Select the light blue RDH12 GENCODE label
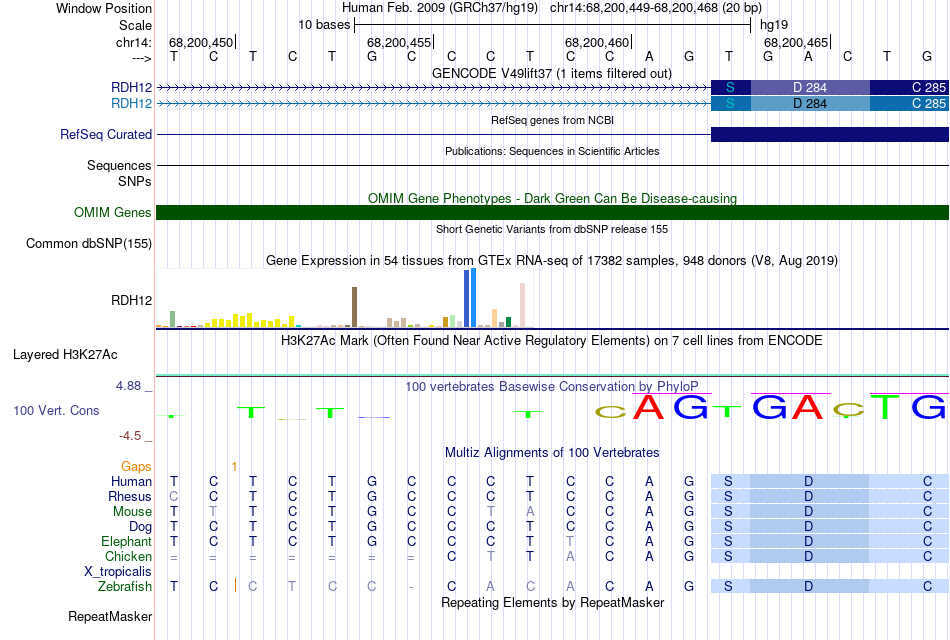The image size is (950, 640). (x=131, y=103)
